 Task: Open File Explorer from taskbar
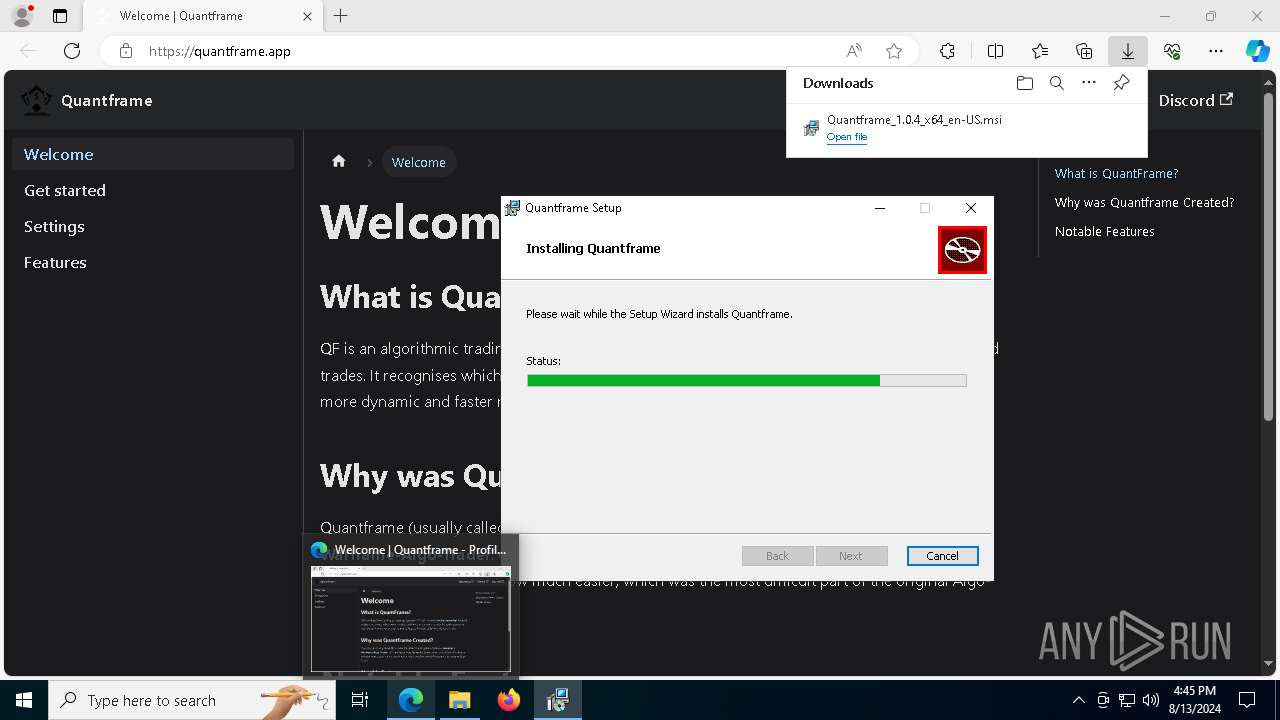(459, 700)
